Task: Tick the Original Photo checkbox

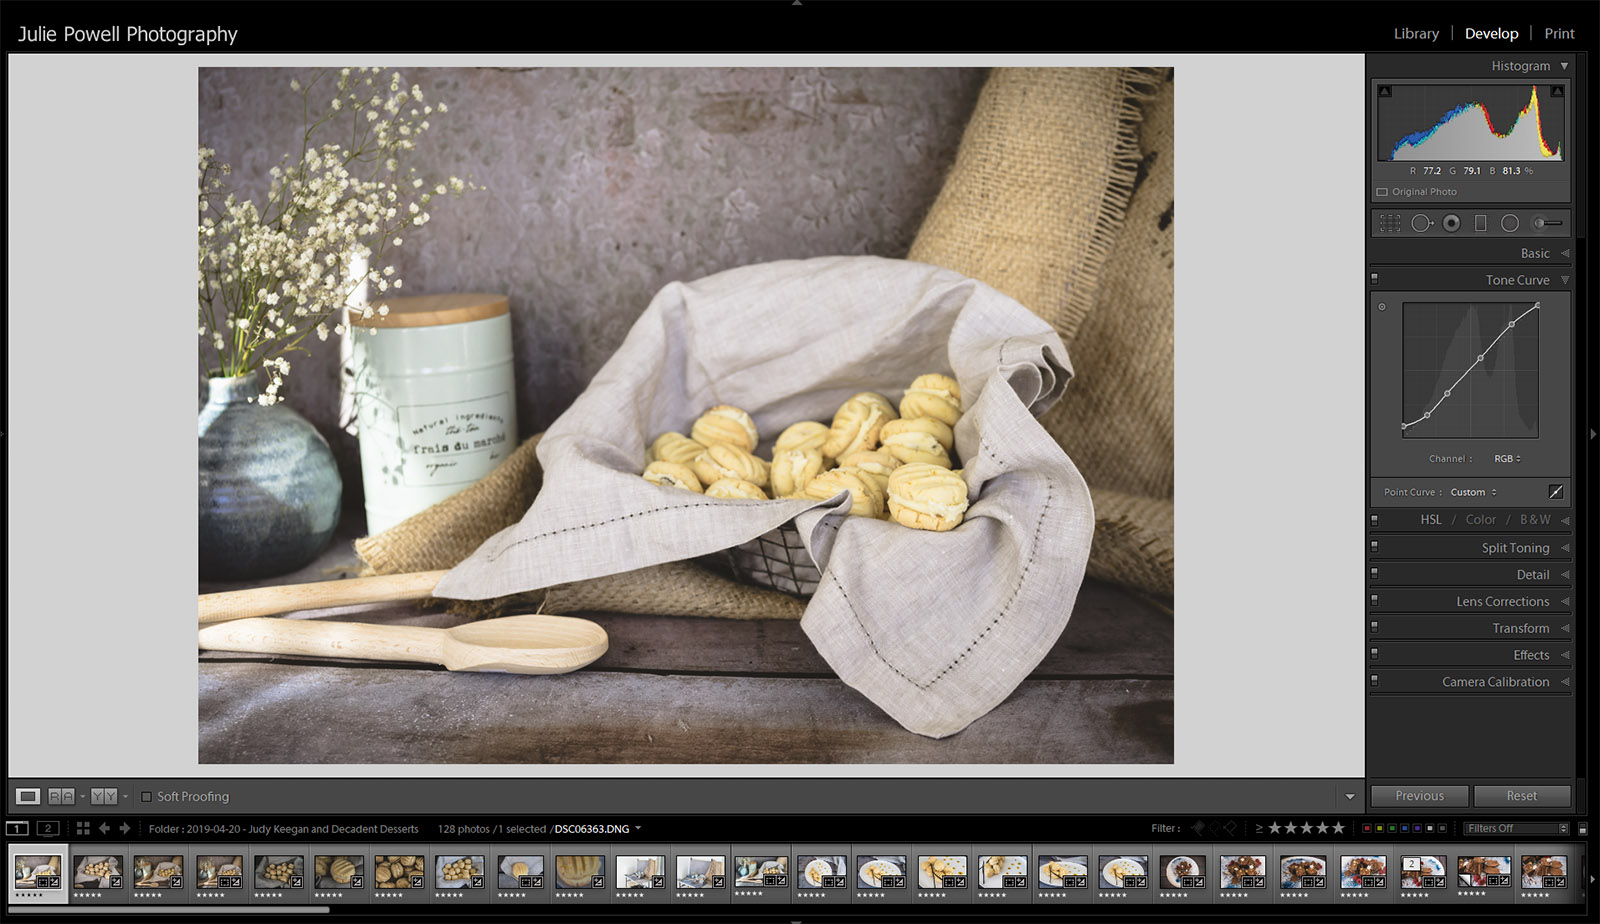Action: (1382, 192)
